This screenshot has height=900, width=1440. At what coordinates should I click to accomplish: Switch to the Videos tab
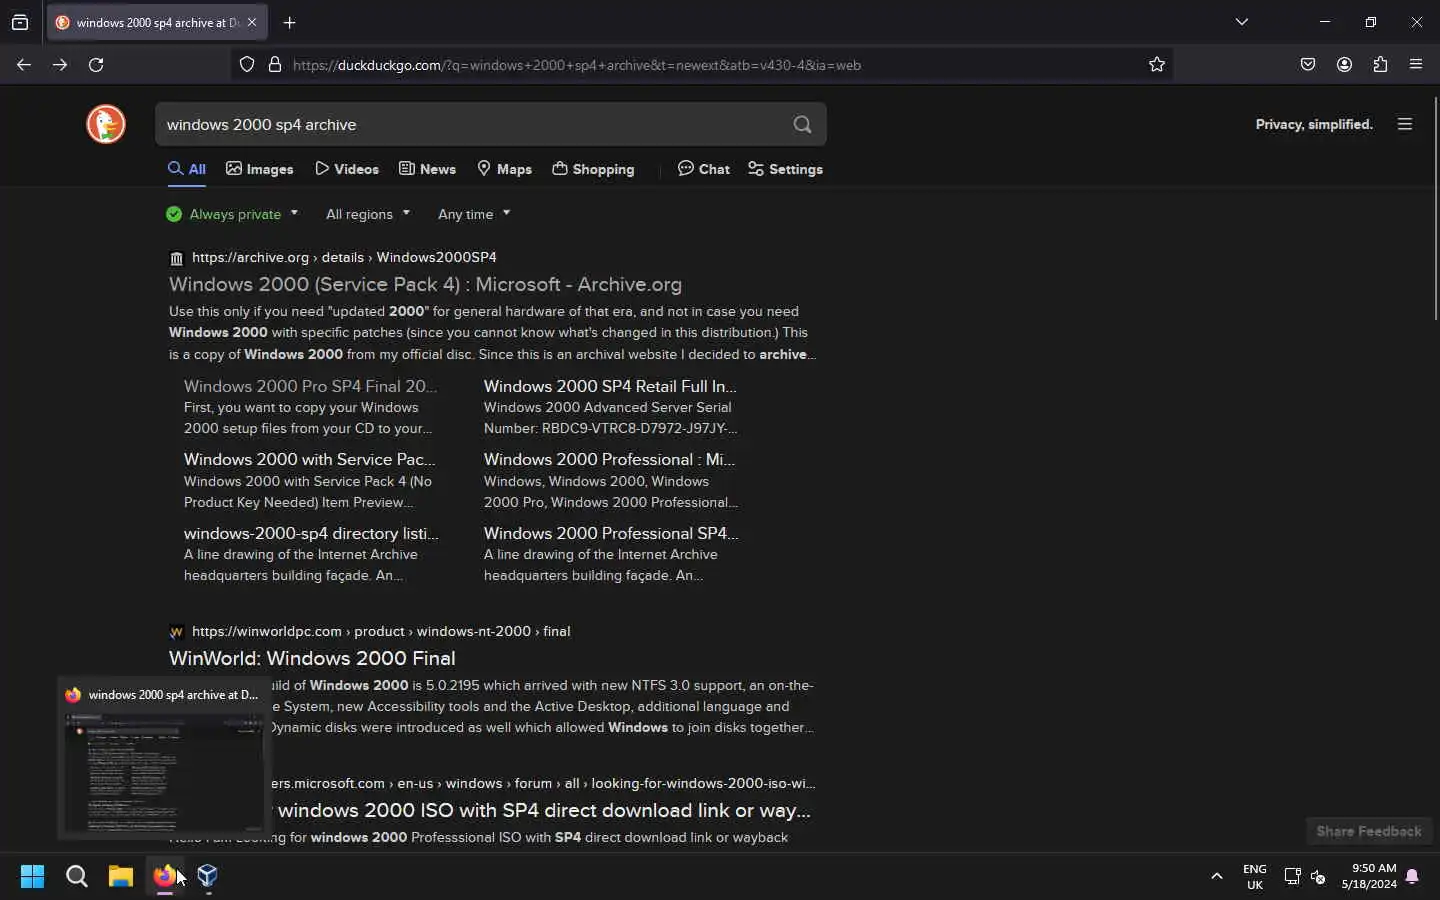[x=347, y=169]
